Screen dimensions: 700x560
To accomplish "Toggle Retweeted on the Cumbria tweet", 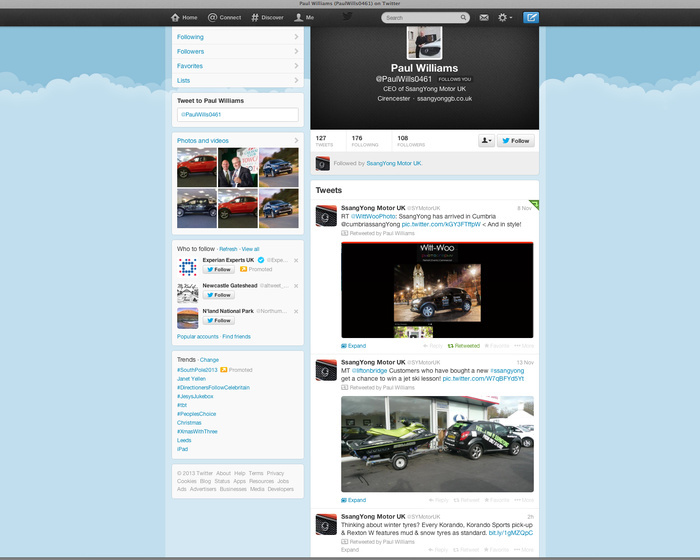I will 464,346.
